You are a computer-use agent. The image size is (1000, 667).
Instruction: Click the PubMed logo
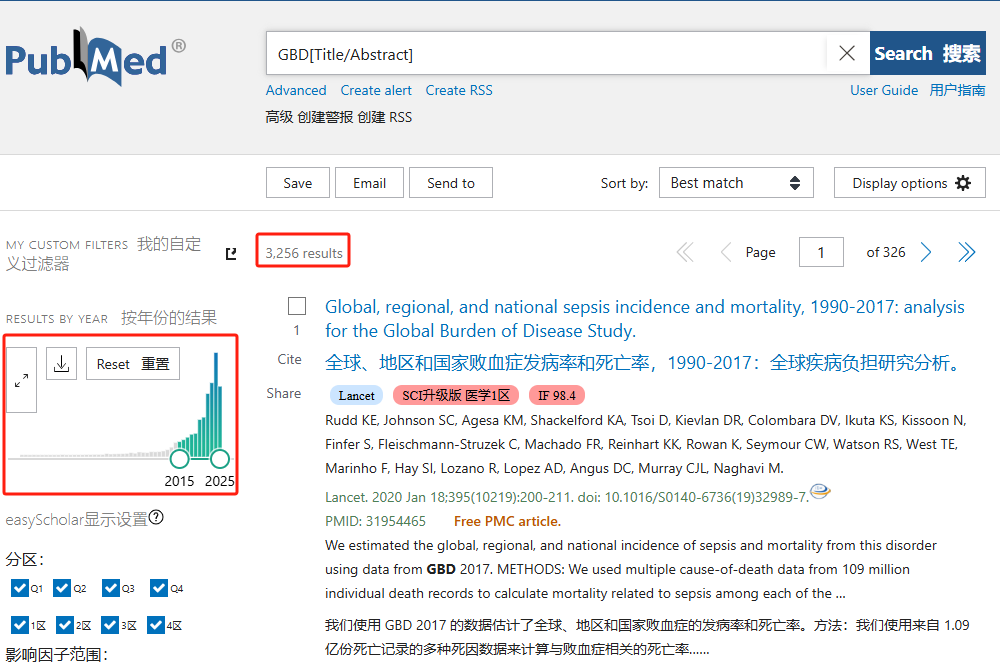(x=96, y=57)
